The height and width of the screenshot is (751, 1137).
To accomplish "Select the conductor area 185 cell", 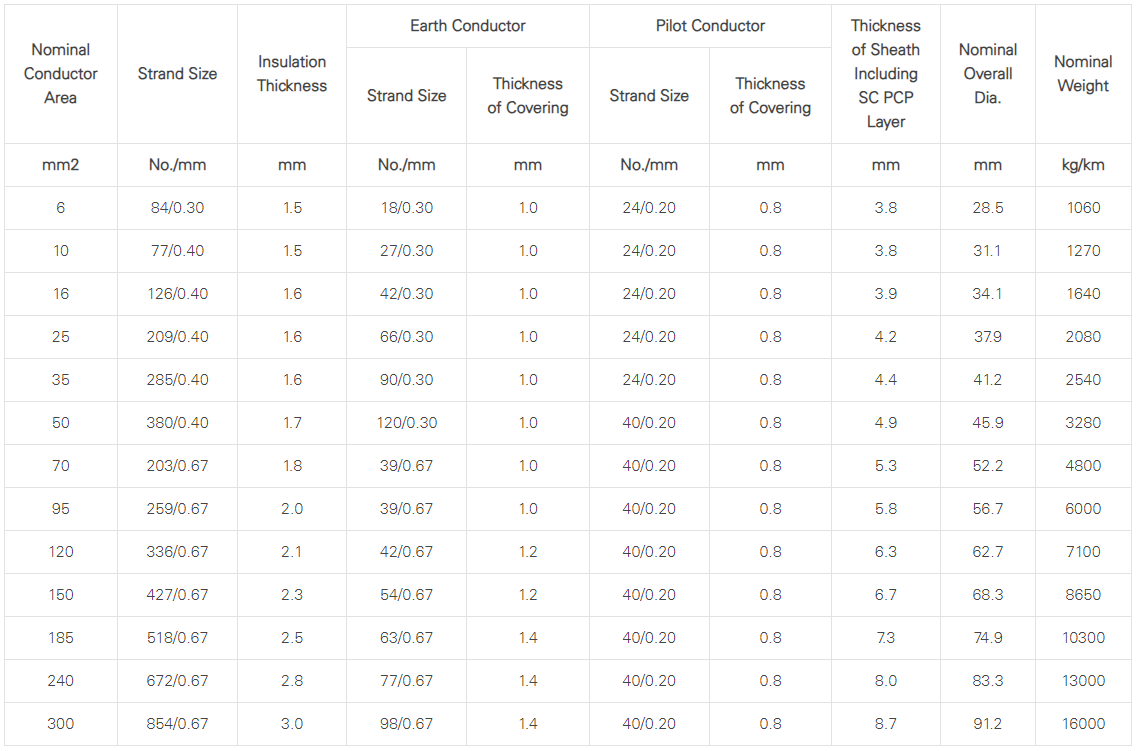I will tap(61, 638).
